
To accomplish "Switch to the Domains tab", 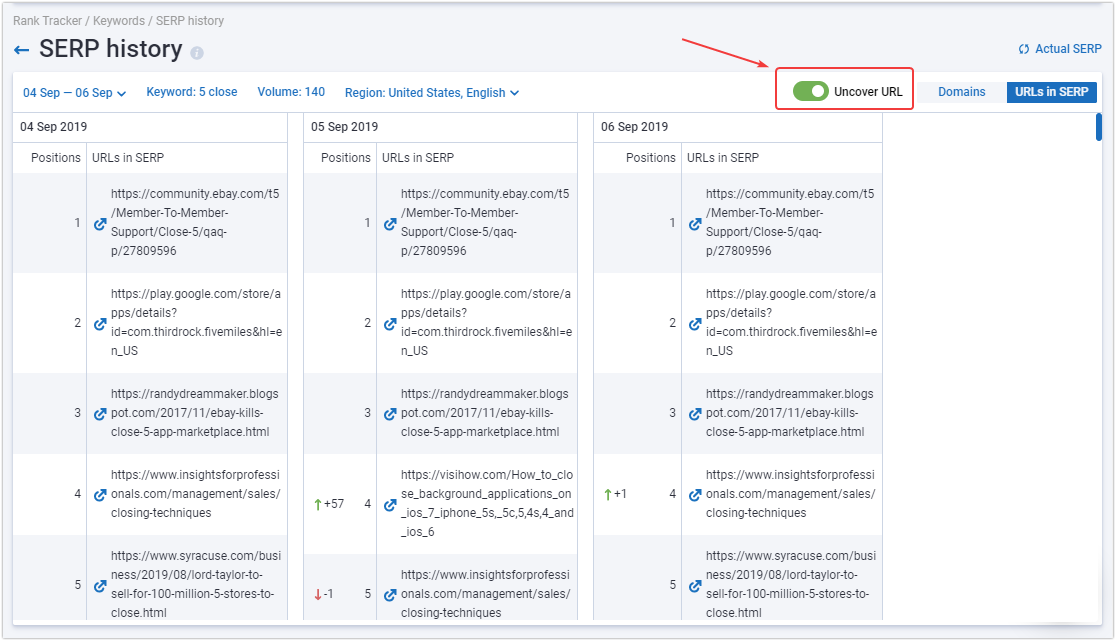I will pos(962,92).
